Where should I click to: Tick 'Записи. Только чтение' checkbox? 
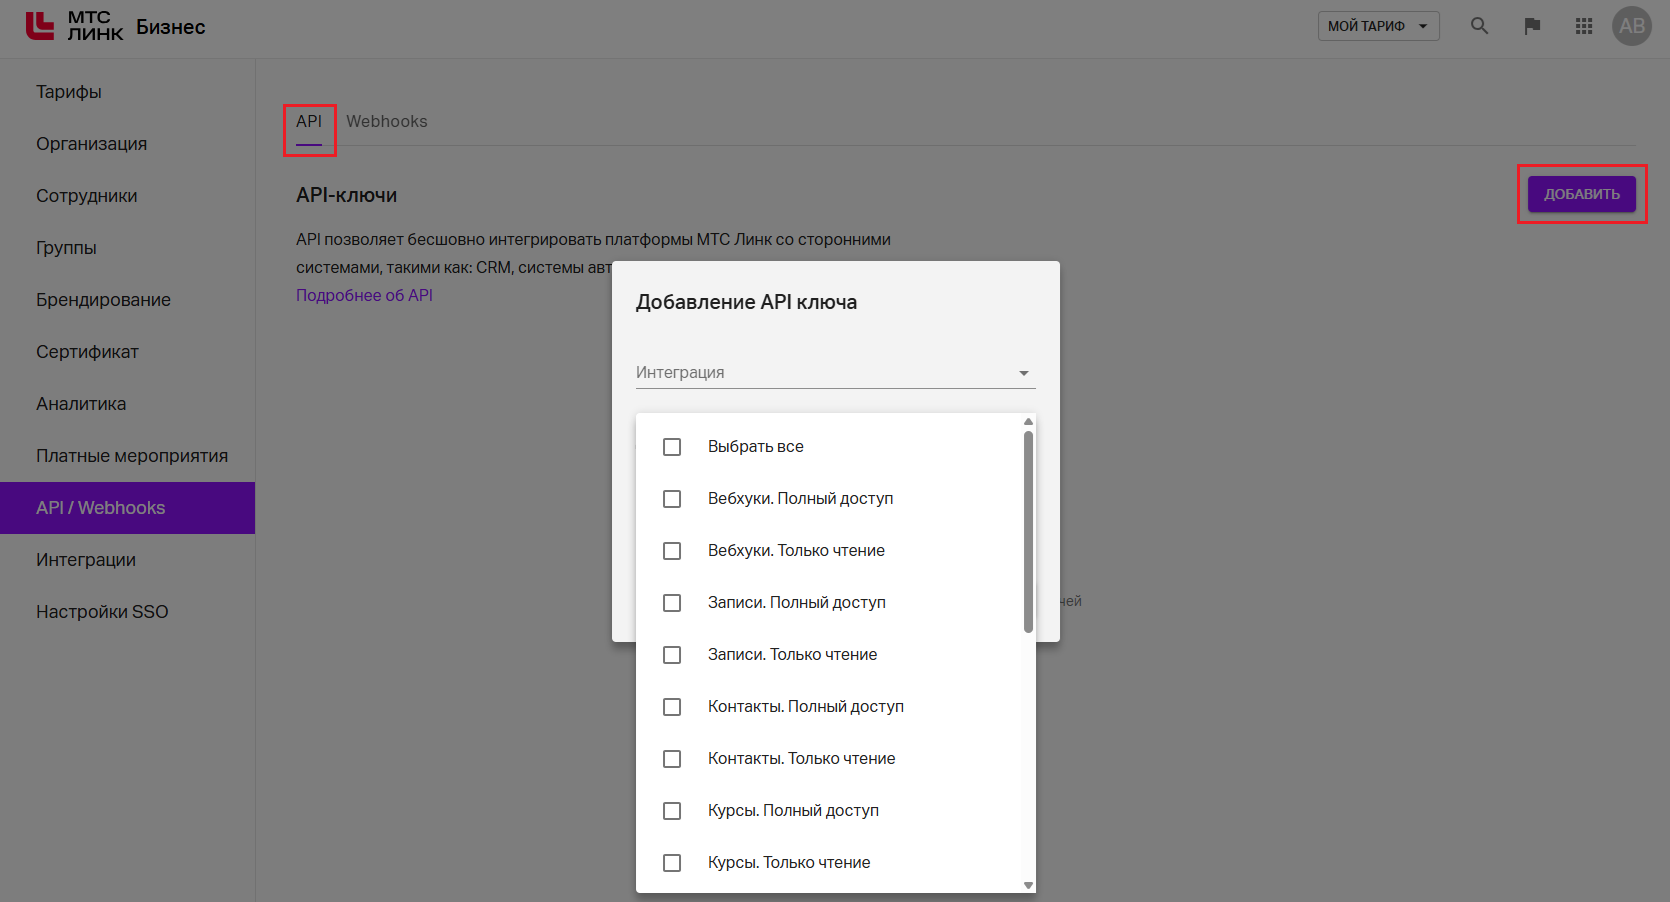click(x=672, y=655)
